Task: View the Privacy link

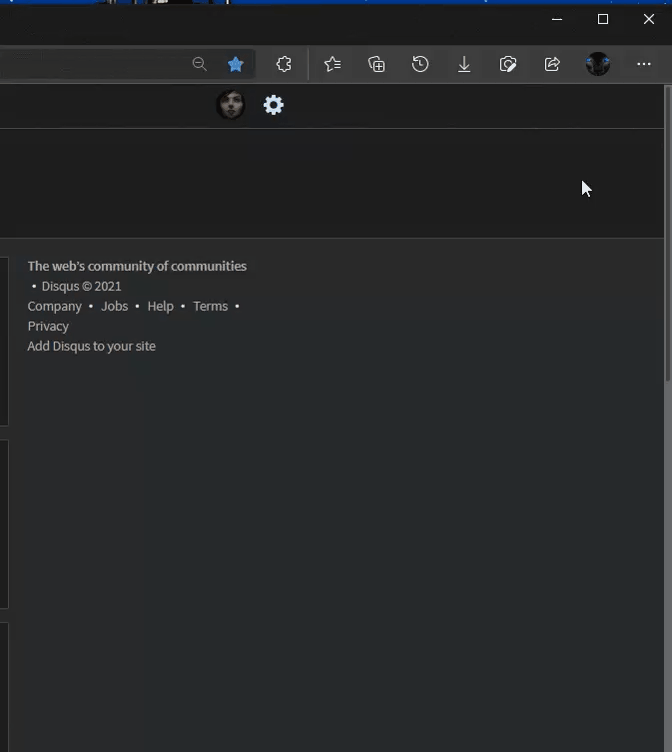Action: tap(48, 326)
